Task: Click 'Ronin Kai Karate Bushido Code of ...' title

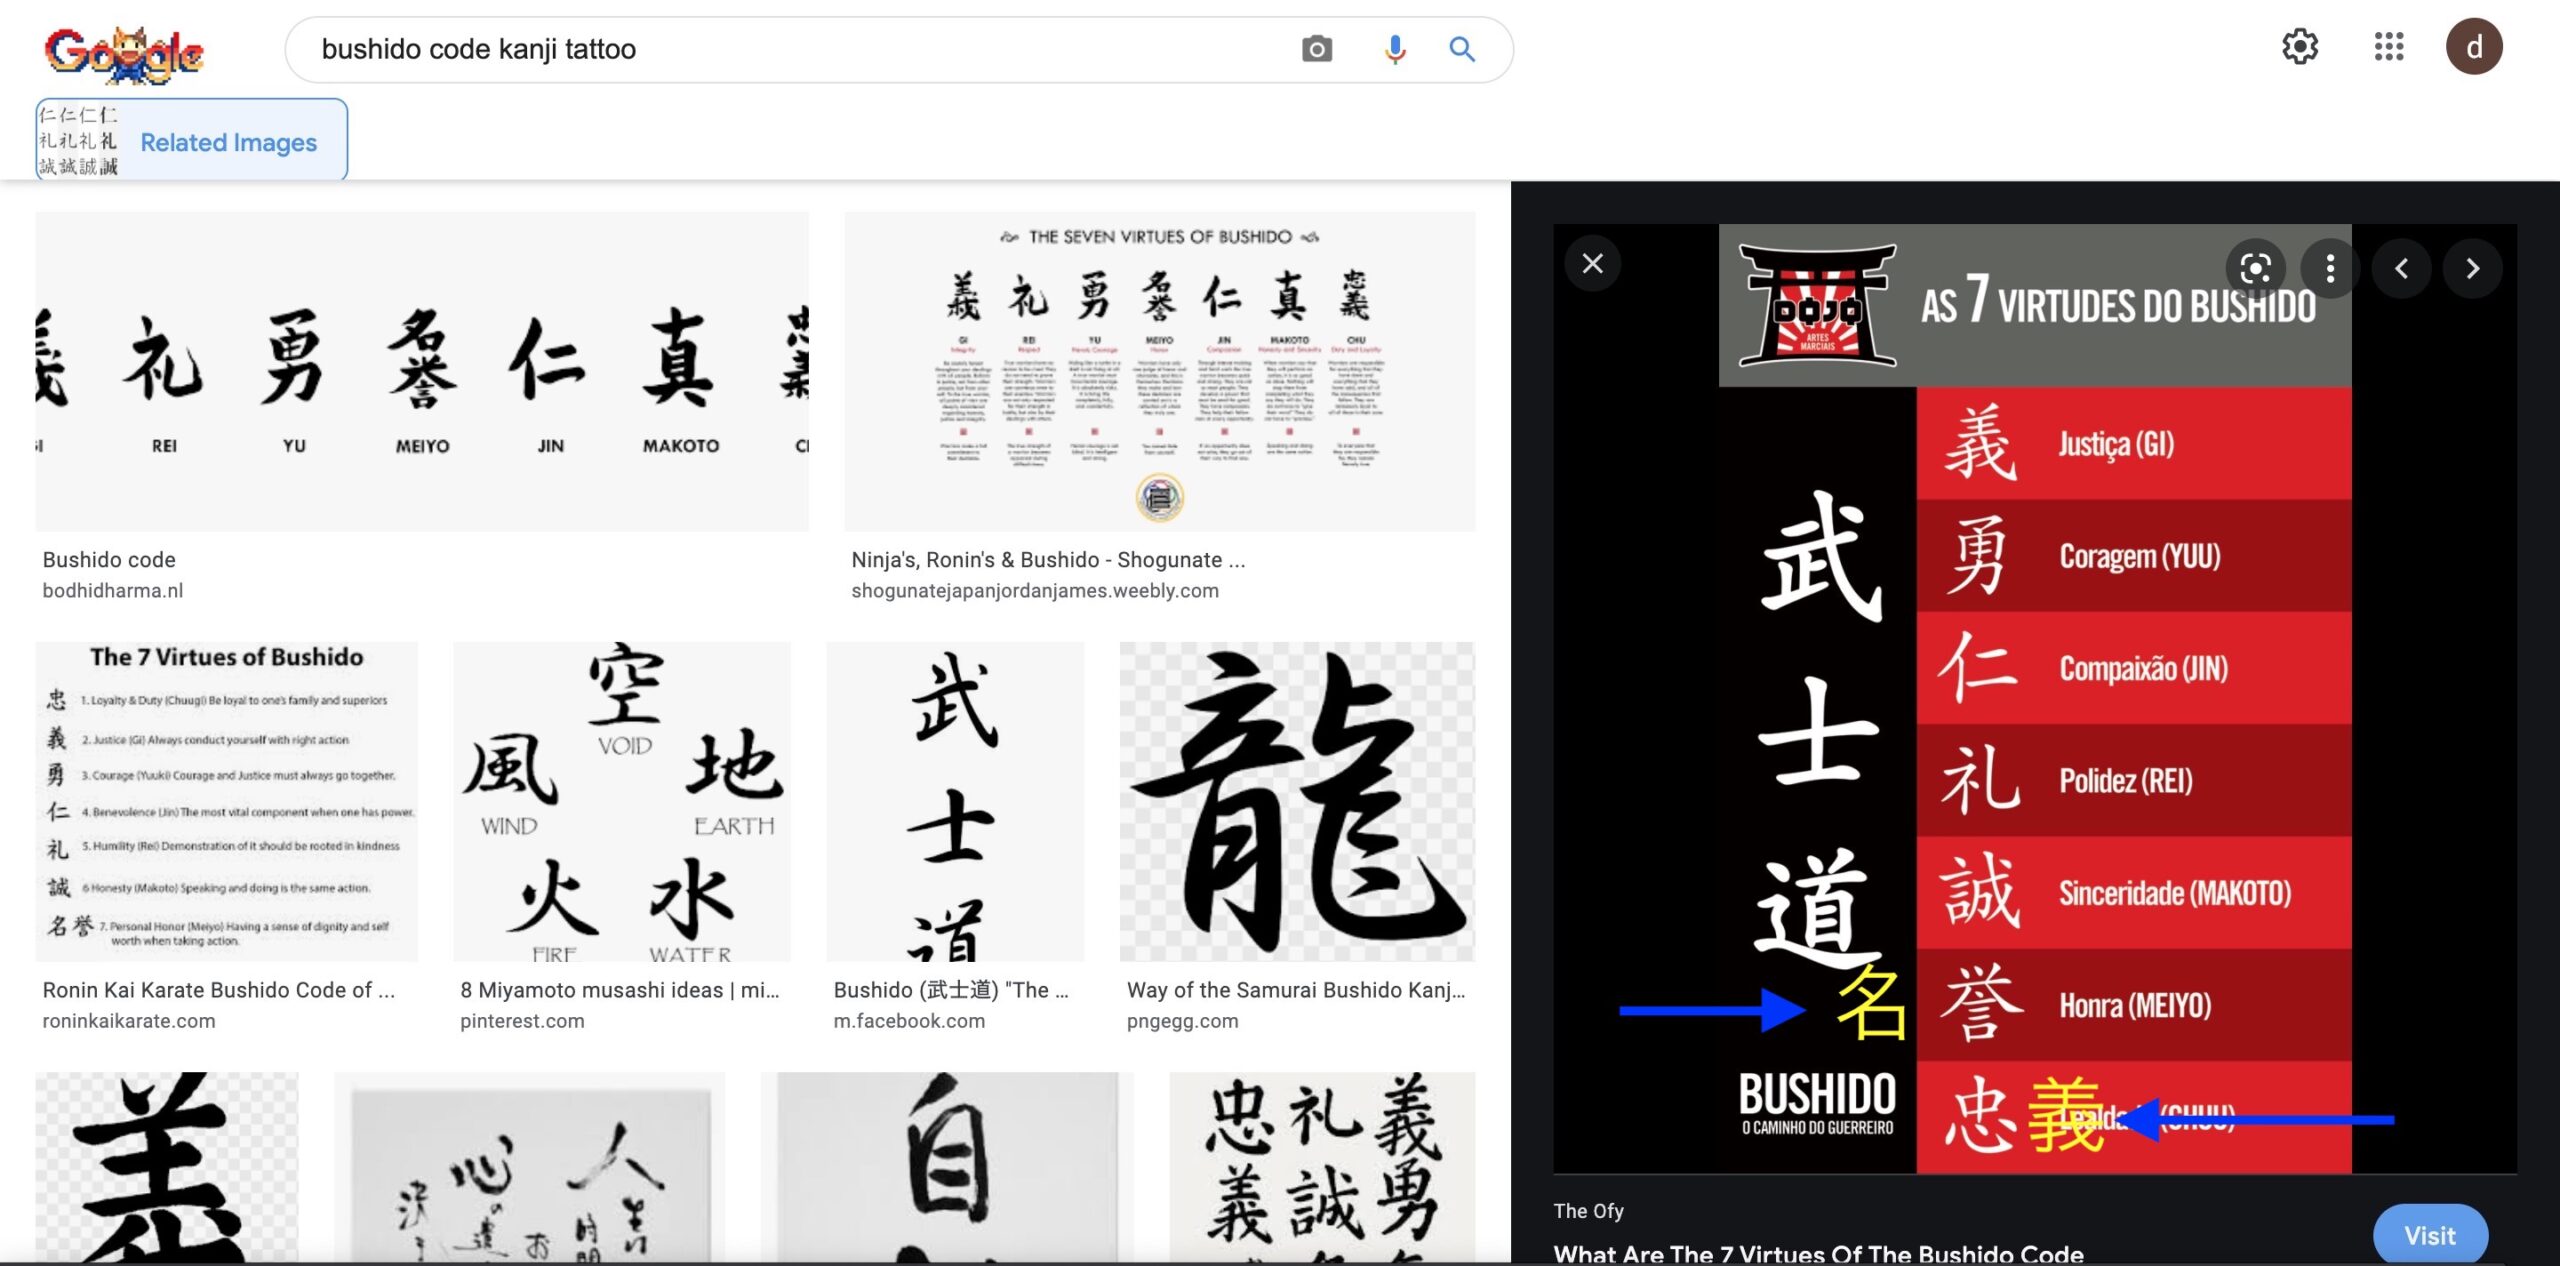Action: click(x=219, y=990)
